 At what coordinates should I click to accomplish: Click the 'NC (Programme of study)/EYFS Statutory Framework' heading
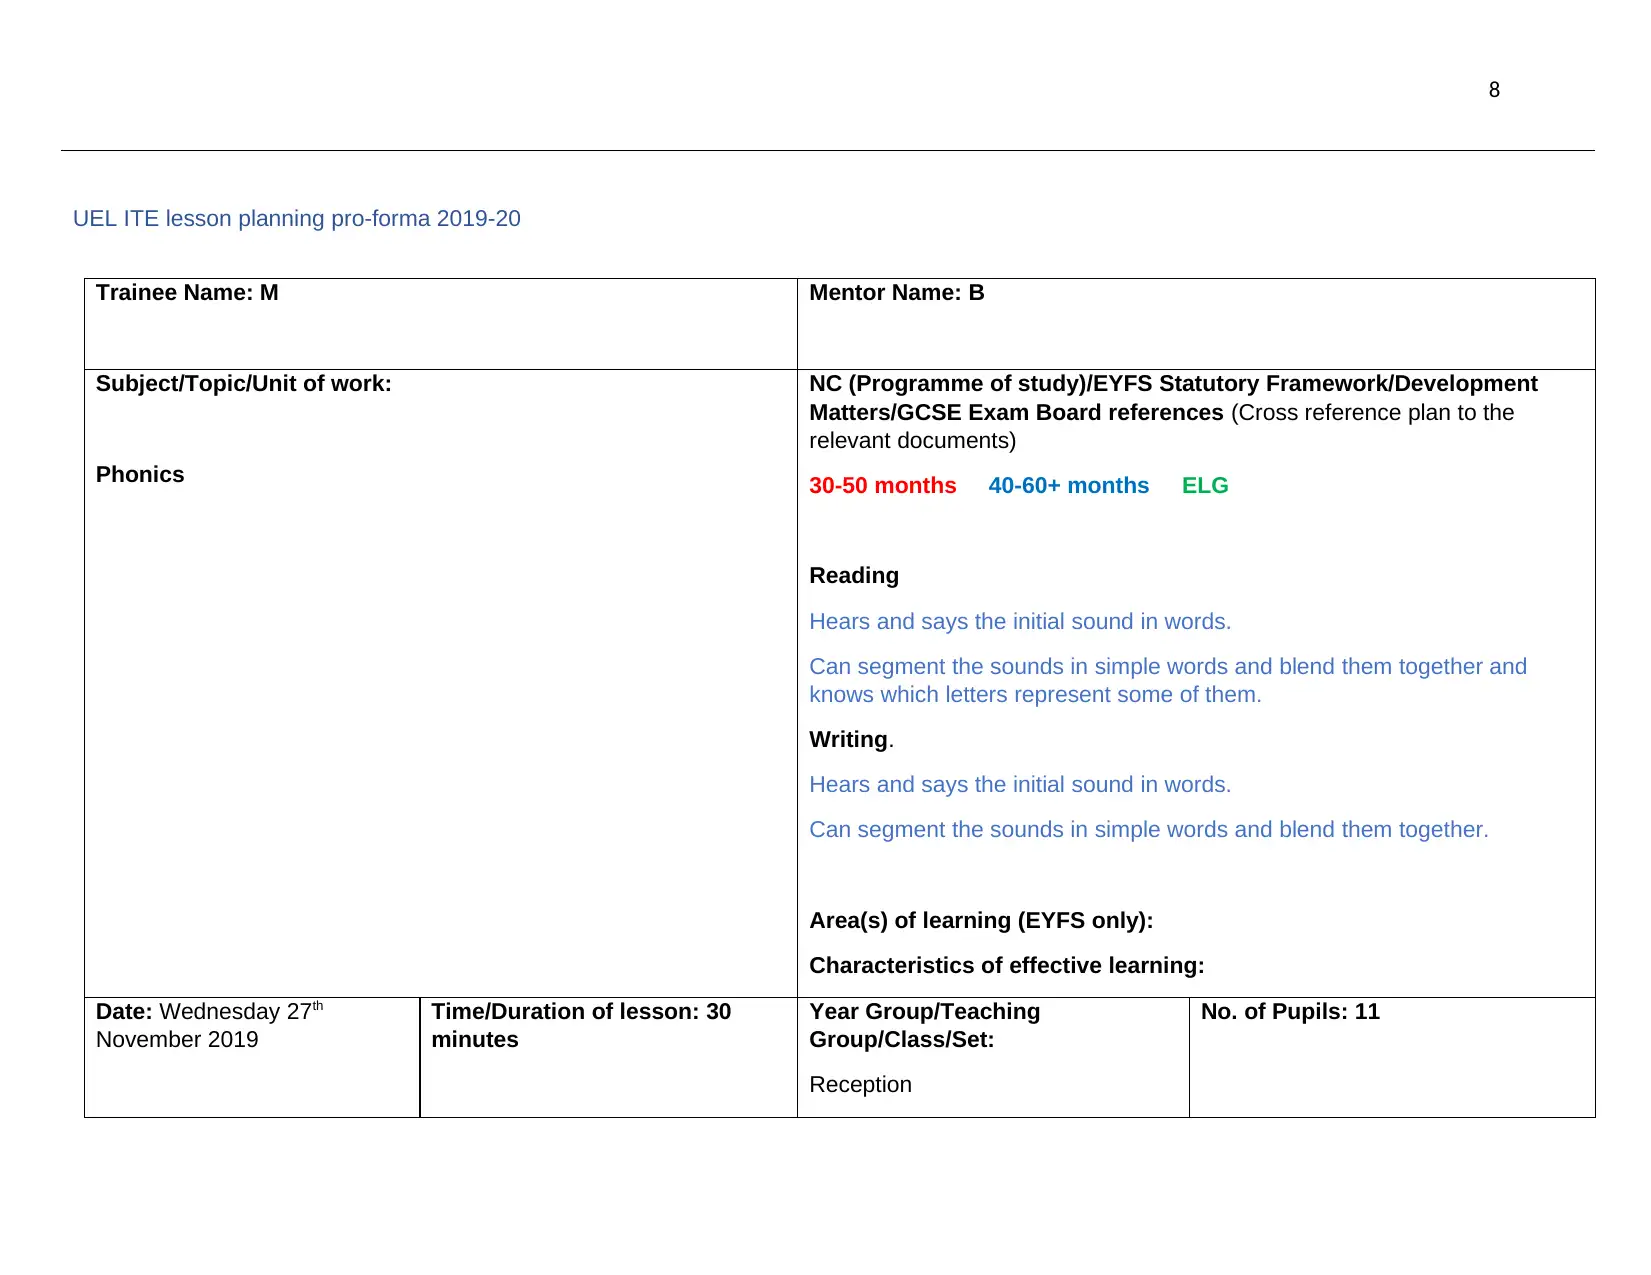[1173, 398]
